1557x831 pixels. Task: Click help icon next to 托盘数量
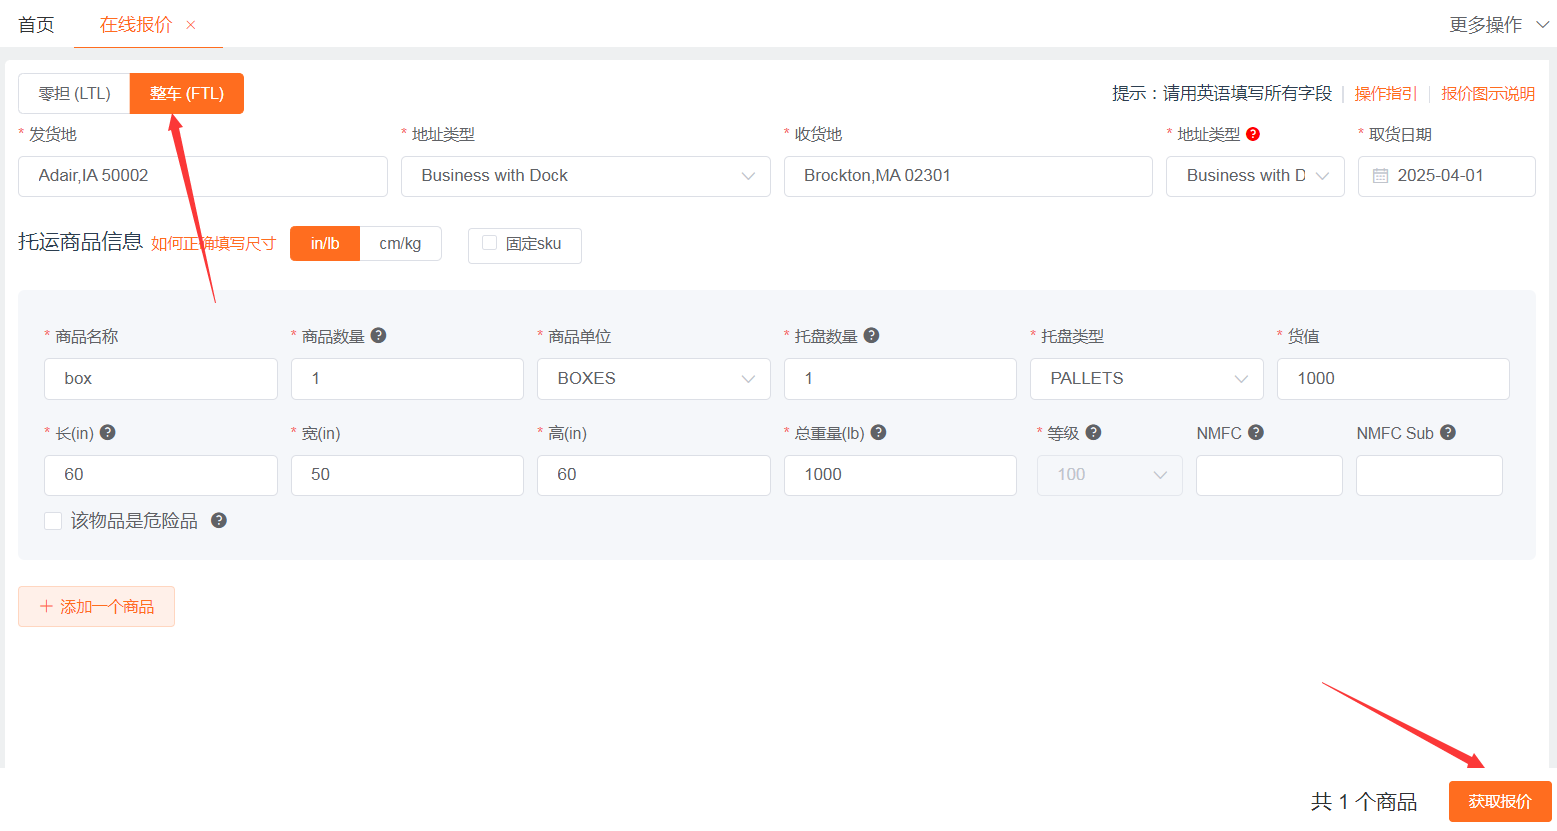(x=871, y=336)
